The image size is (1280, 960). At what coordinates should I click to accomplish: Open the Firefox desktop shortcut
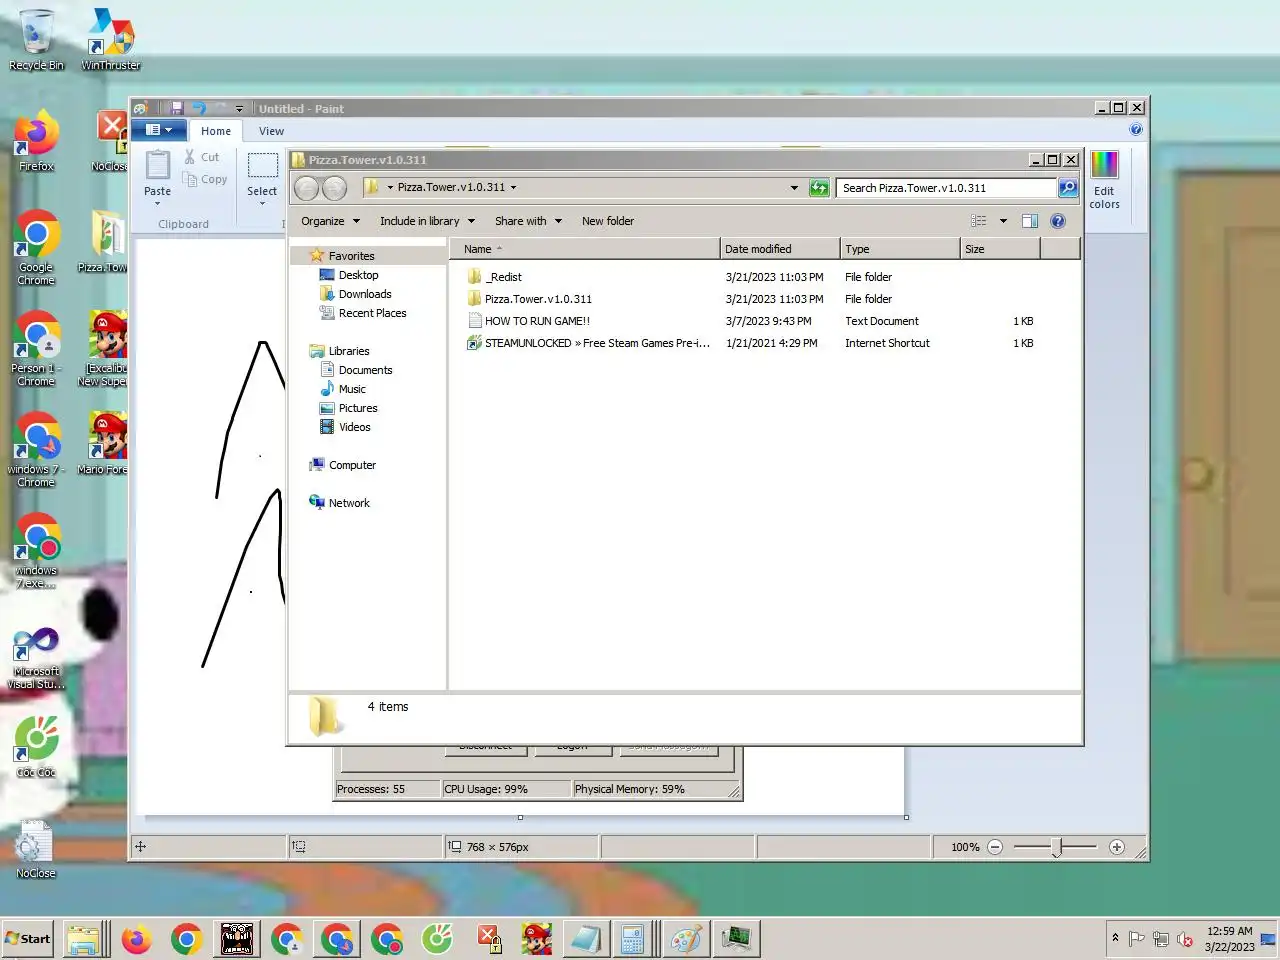pos(36,141)
